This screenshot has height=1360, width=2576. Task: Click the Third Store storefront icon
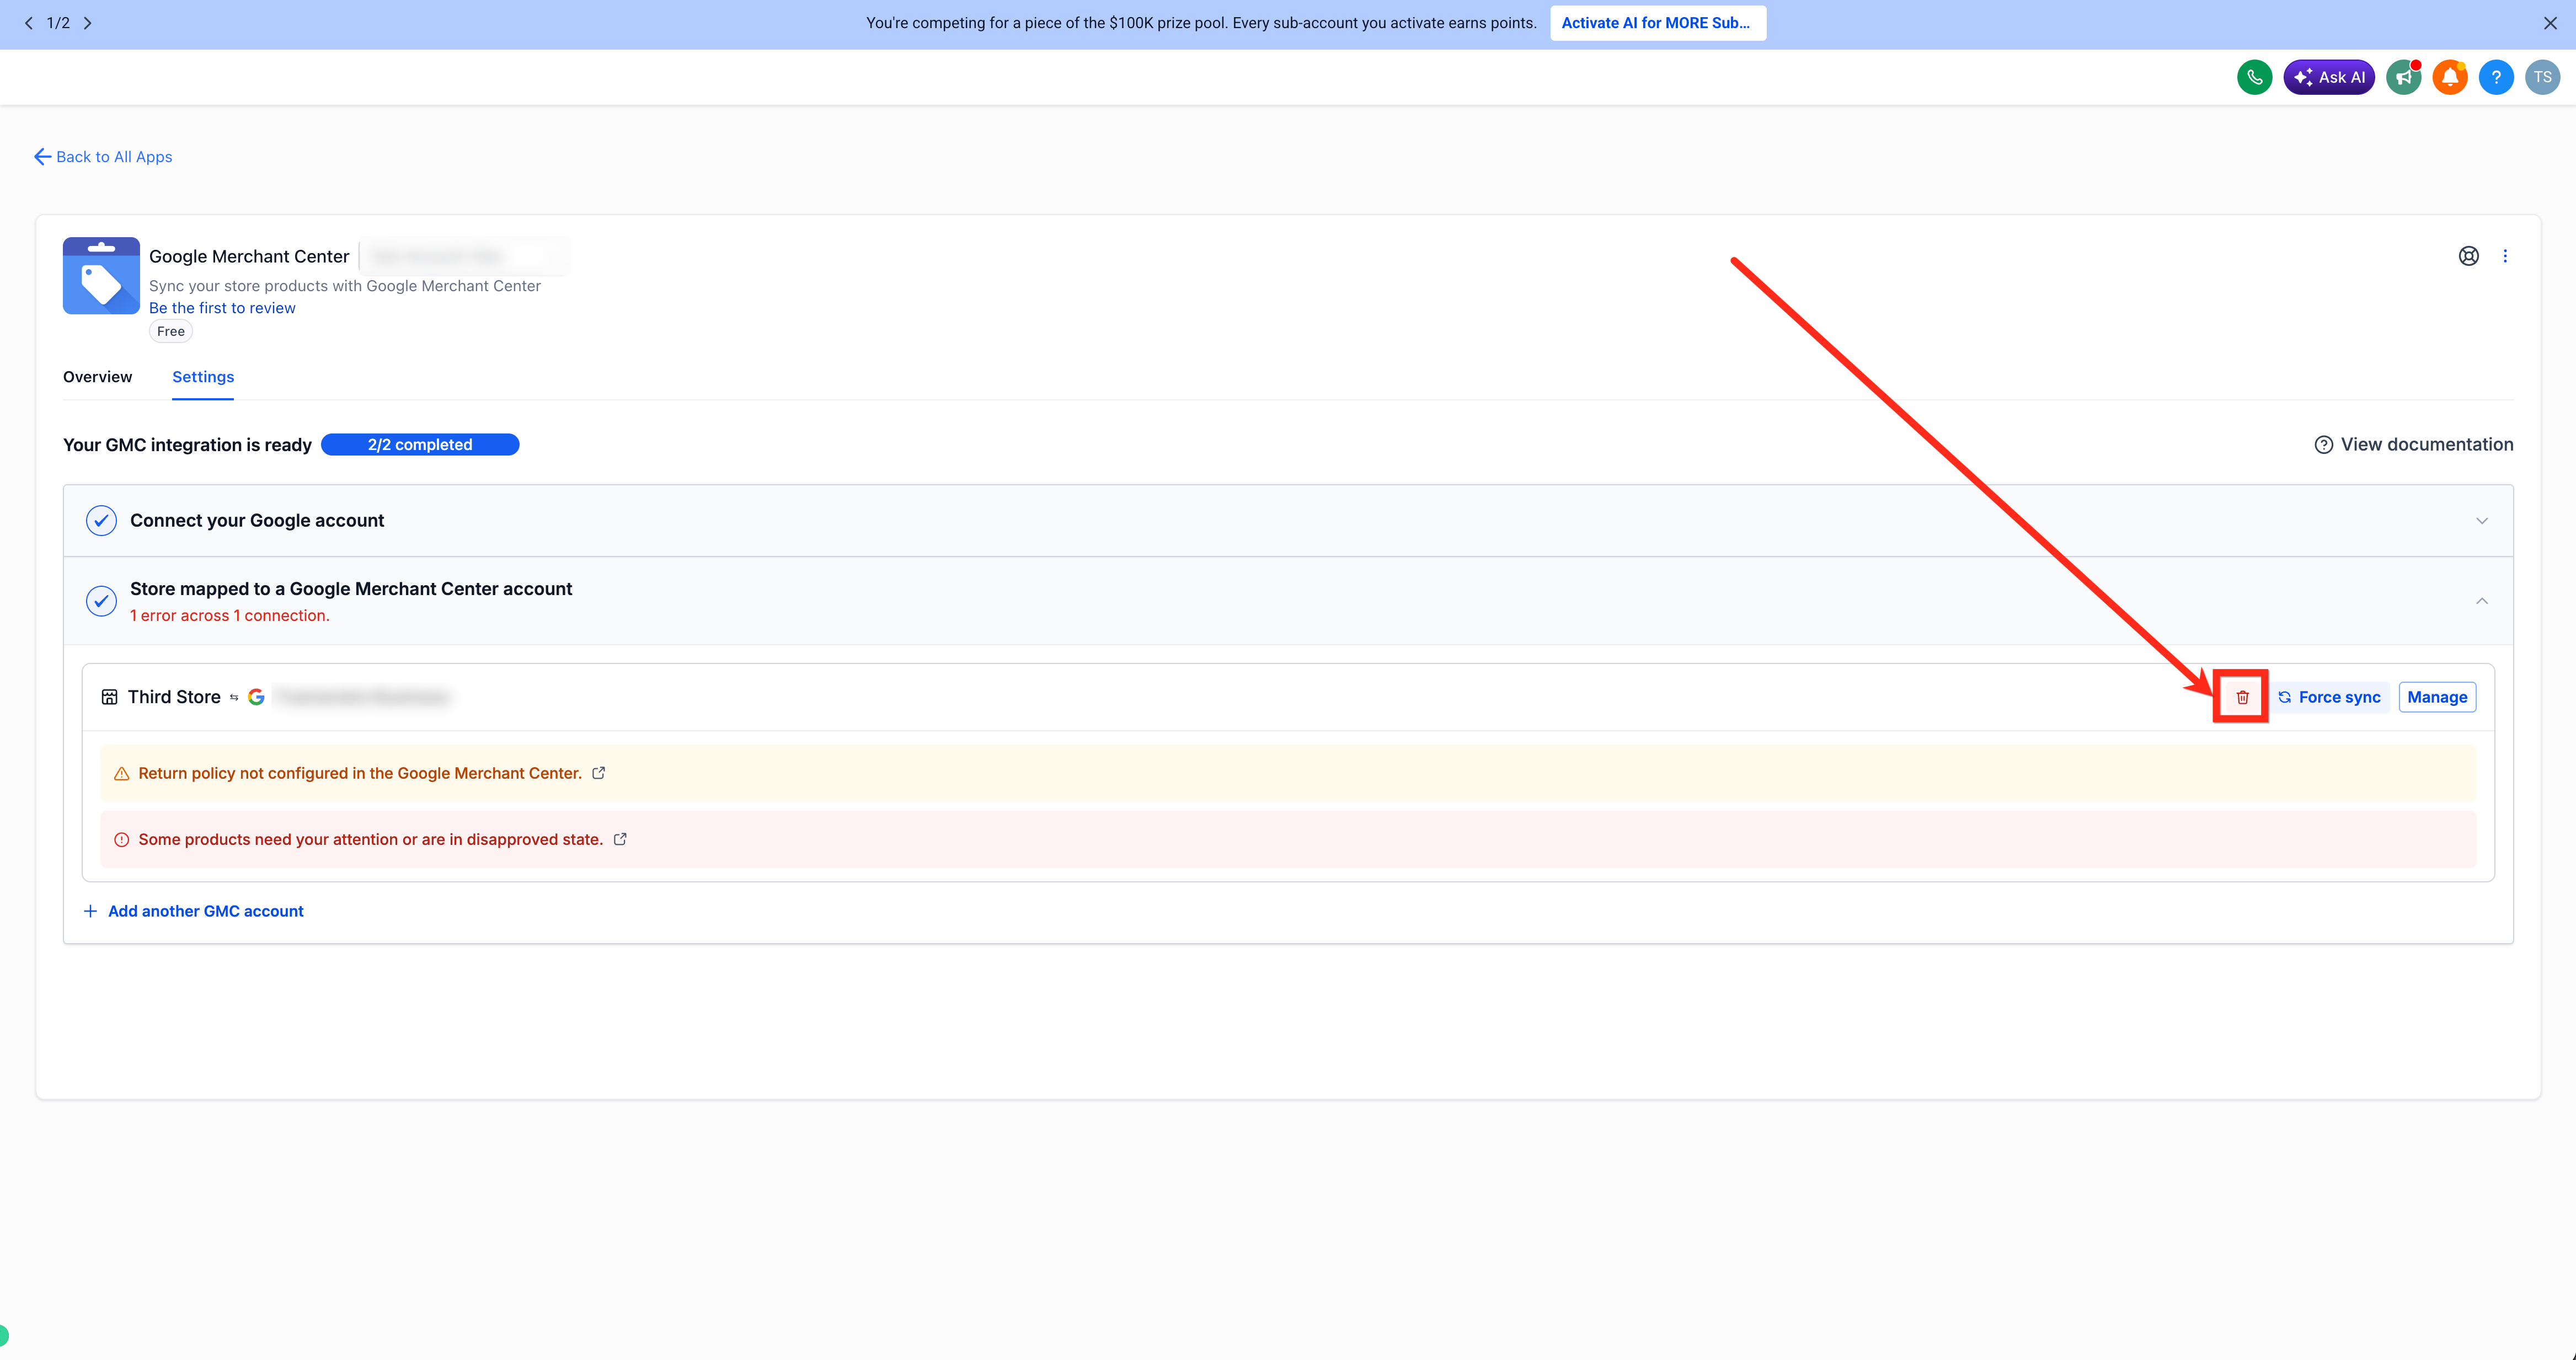(x=109, y=697)
